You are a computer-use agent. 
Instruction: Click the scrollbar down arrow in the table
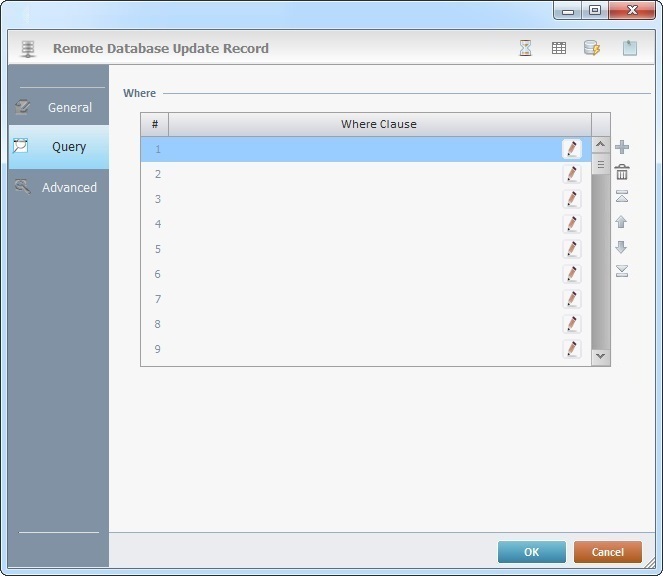click(x=600, y=355)
